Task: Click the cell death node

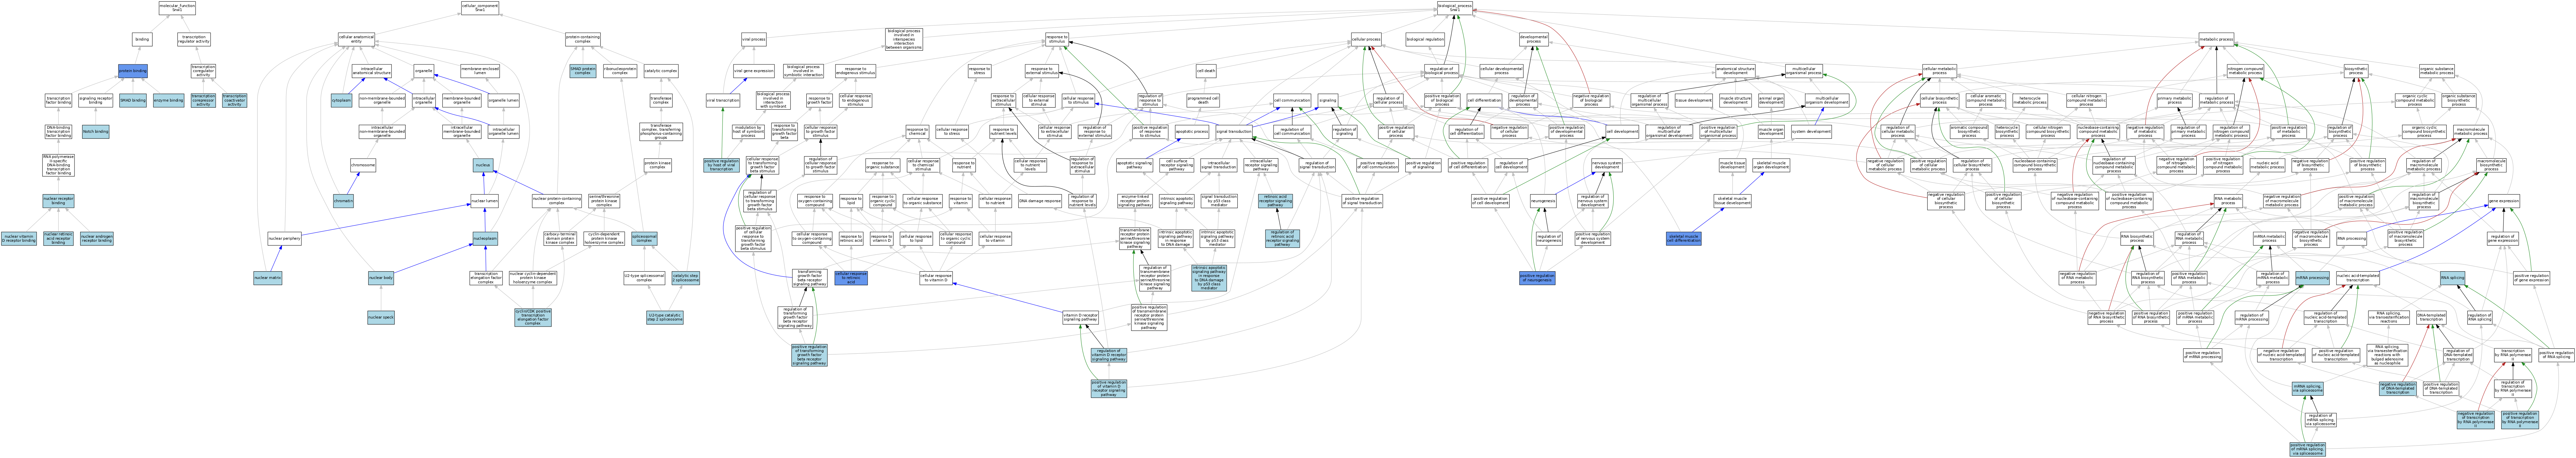Action: click(x=1206, y=71)
